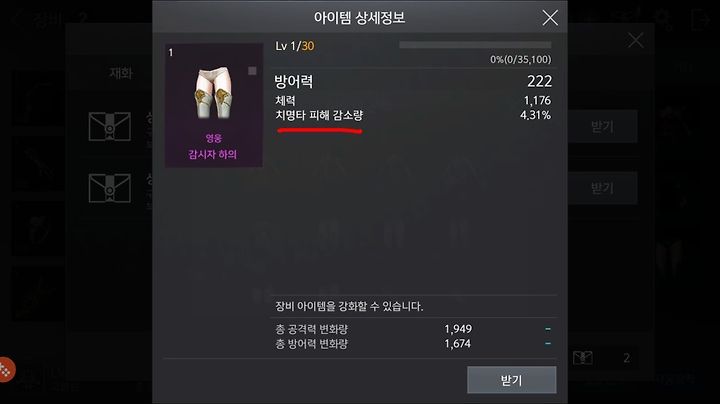The height and width of the screenshot is (404, 720).
Task: Close the dimmed mailbox panel behind
Action: point(636,40)
